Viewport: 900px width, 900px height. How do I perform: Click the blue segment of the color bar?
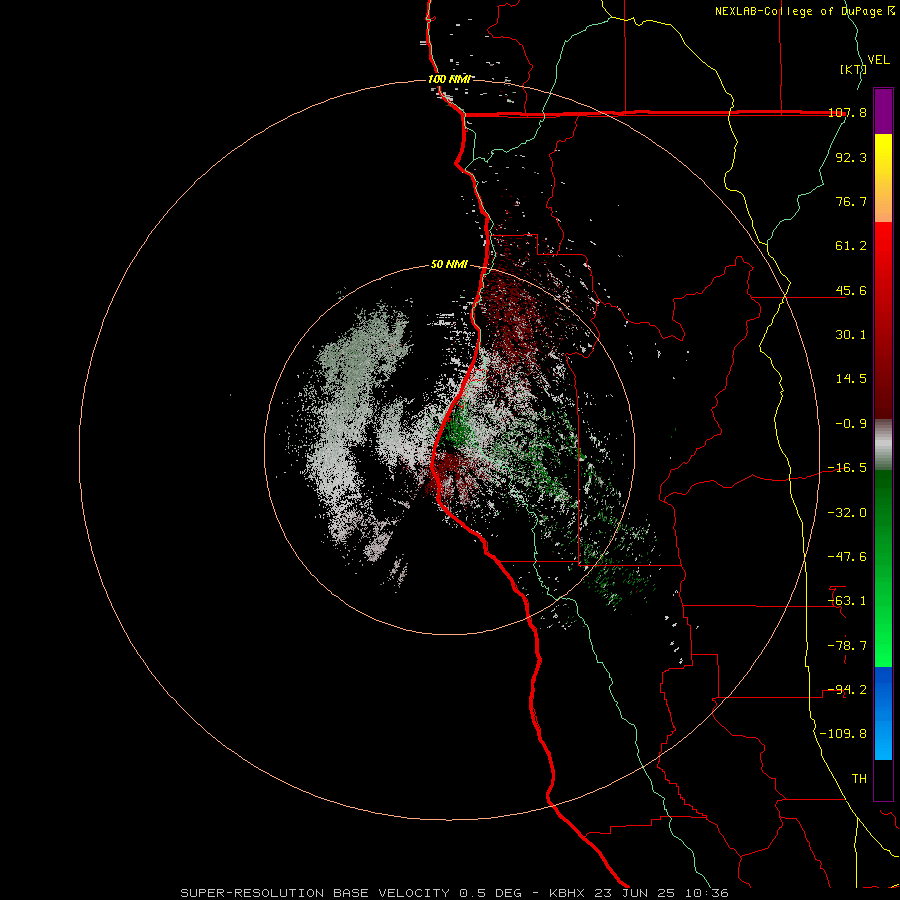[x=883, y=713]
